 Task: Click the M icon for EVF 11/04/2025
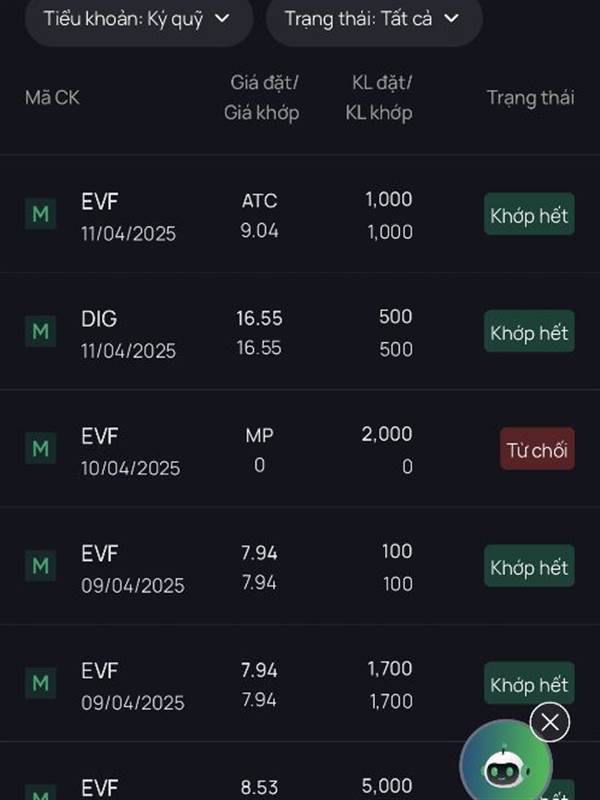click(40, 214)
